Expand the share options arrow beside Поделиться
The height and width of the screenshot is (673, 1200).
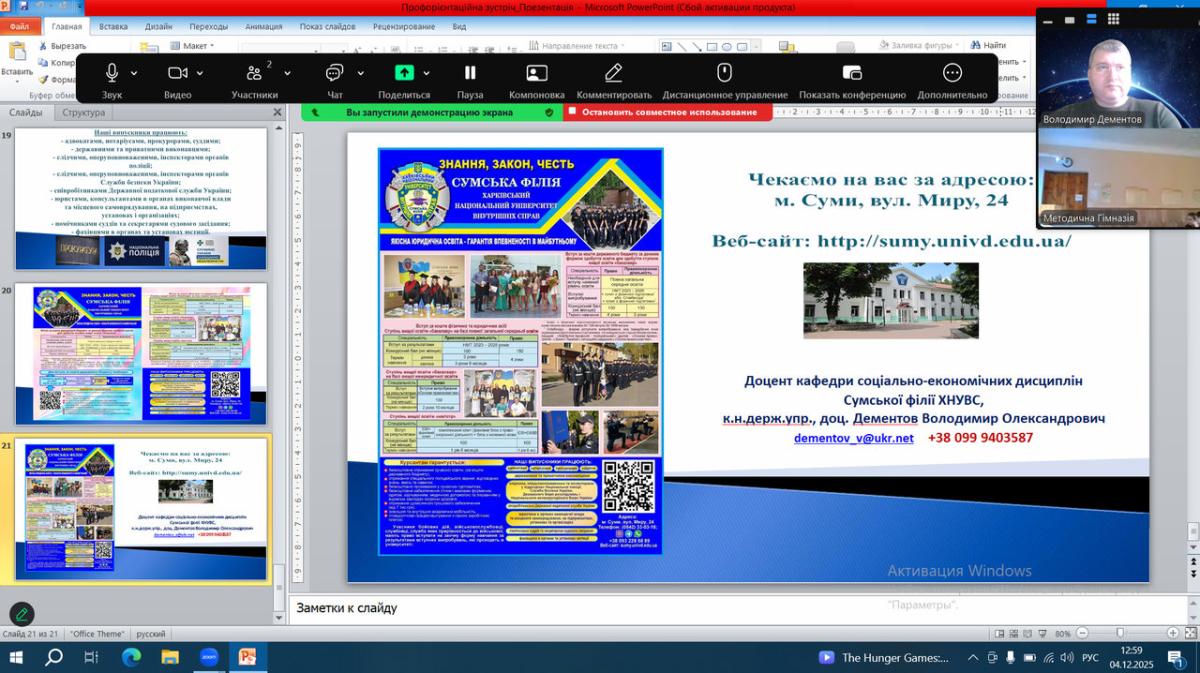pos(427,73)
